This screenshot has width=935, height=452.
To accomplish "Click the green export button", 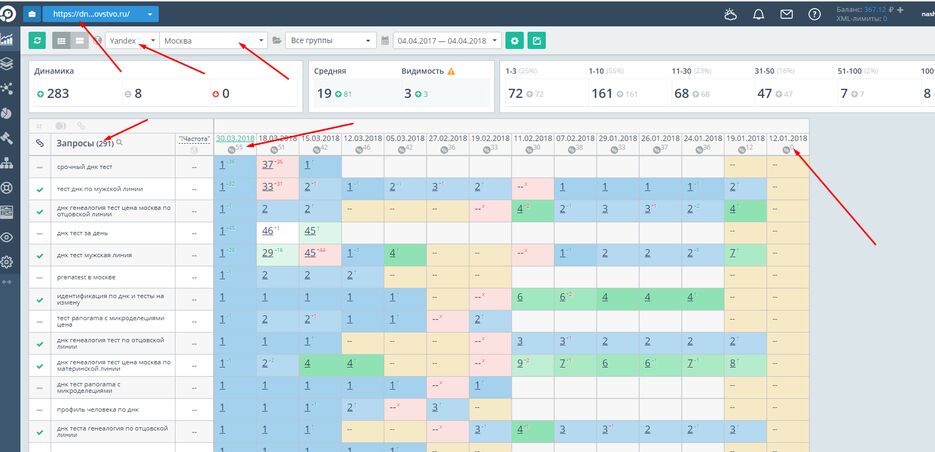I will coord(538,41).
